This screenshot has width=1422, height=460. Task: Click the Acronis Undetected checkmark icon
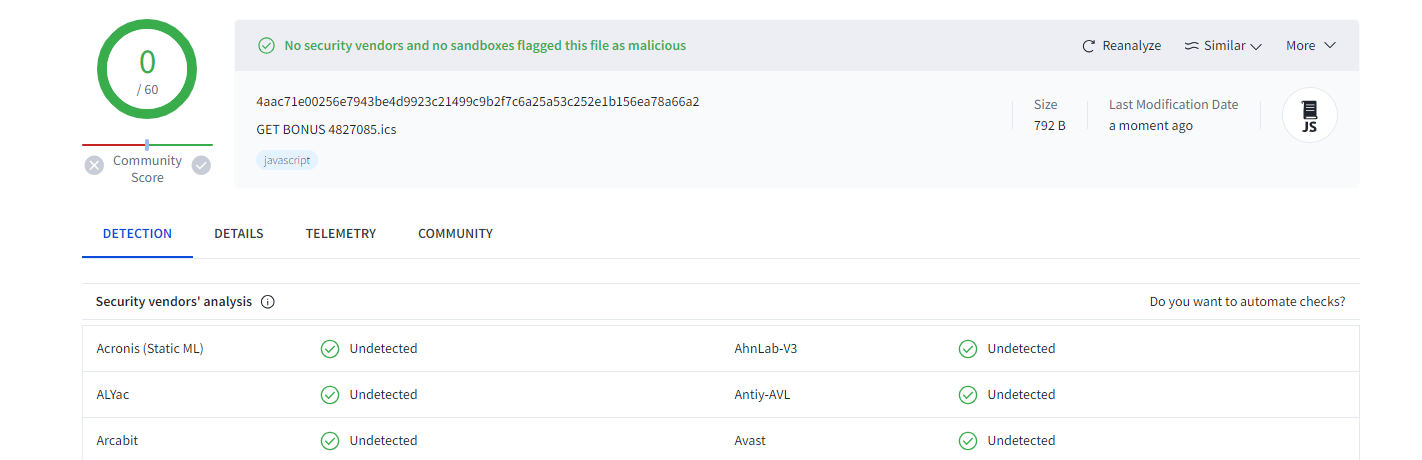[330, 349]
